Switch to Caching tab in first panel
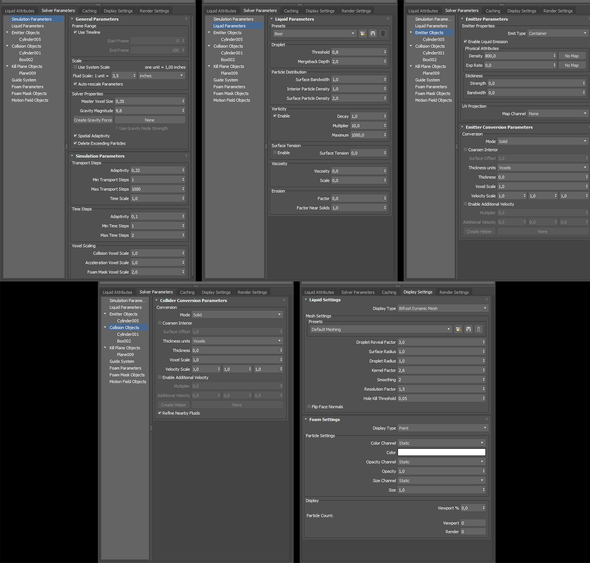Image resolution: width=590 pixels, height=563 pixels. pyautogui.click(x=89, y=11)
